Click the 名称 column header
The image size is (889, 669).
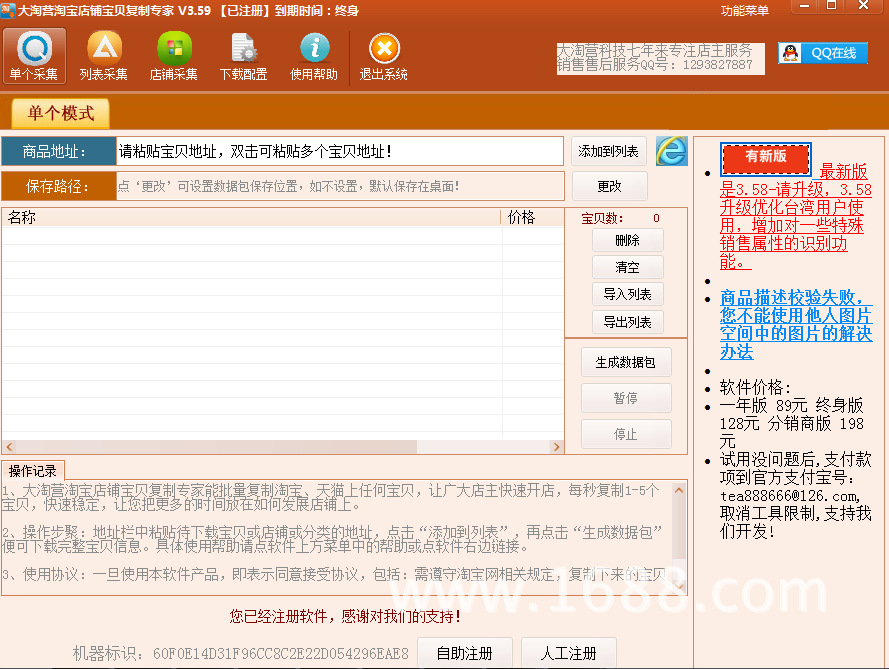tap(251, 217)
